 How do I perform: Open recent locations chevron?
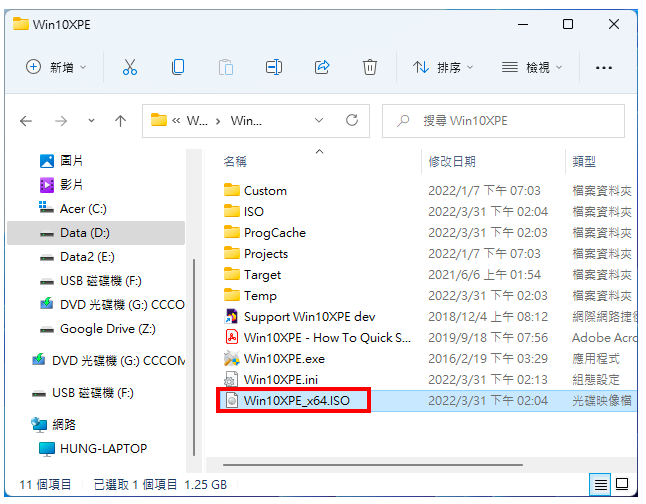(91, 121)
